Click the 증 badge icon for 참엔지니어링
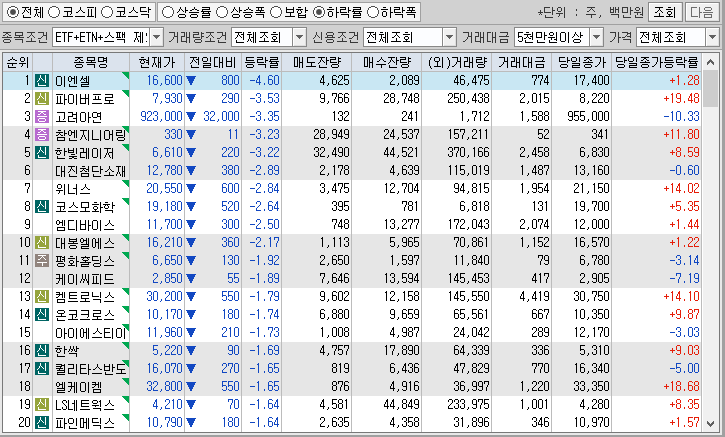This screenshot has width=725, height=437. click(42, 135)
